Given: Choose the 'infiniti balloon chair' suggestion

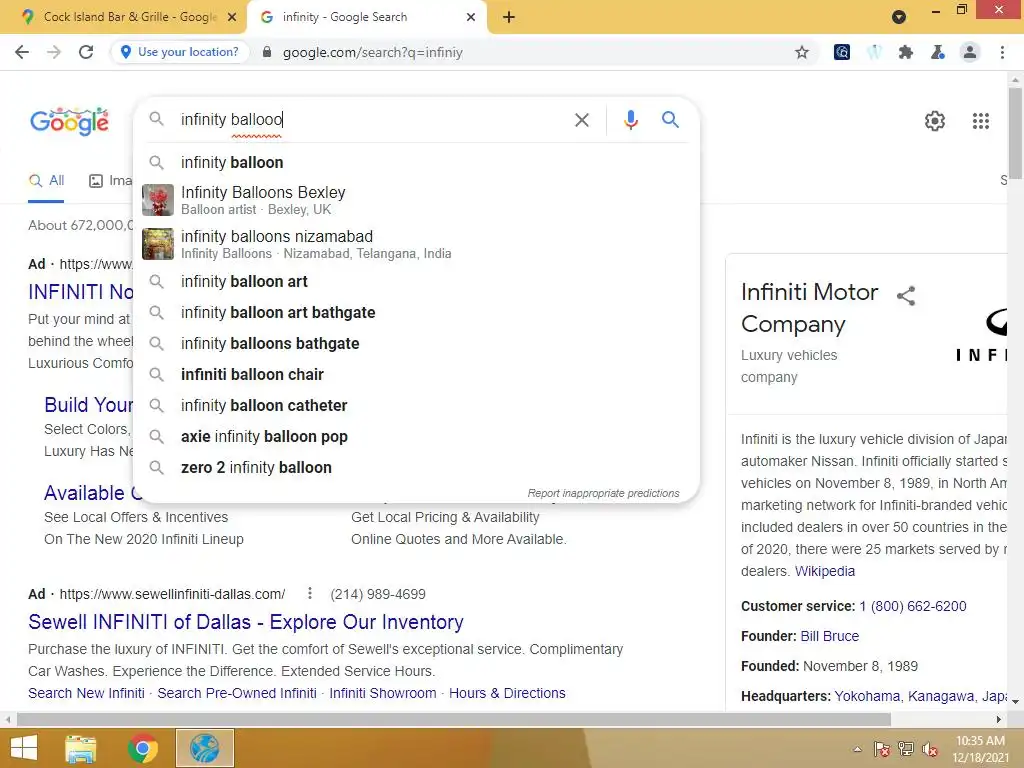Looking at the screenshot, I should [x=416, y=374].
